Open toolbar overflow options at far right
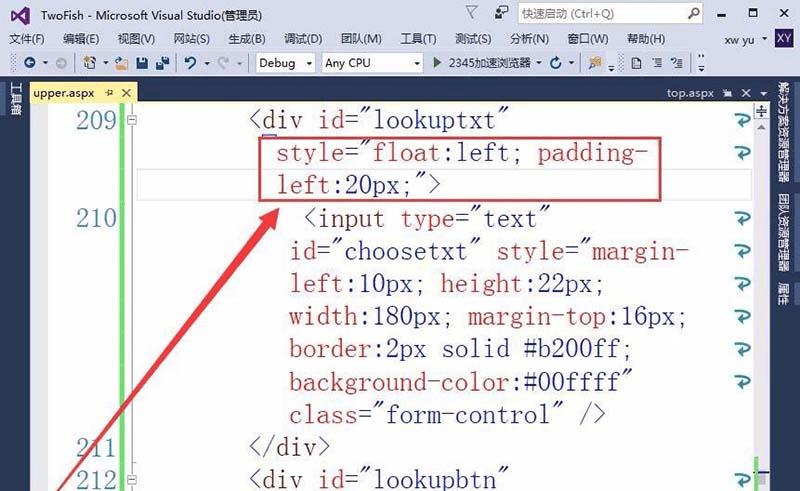Viewport: 800px width, 491px height. coord(701,63)
